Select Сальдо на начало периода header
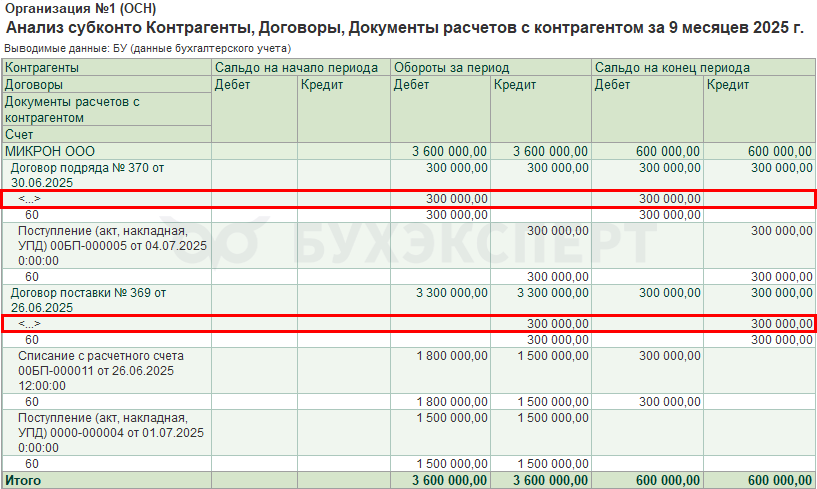The height and width of the screenshot is (489, 817). (x=301, y=67)
